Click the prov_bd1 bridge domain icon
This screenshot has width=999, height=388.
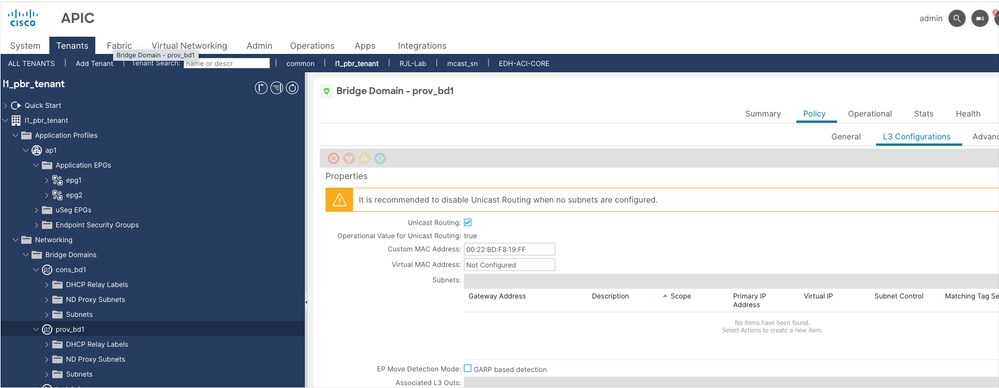point(47,329)
